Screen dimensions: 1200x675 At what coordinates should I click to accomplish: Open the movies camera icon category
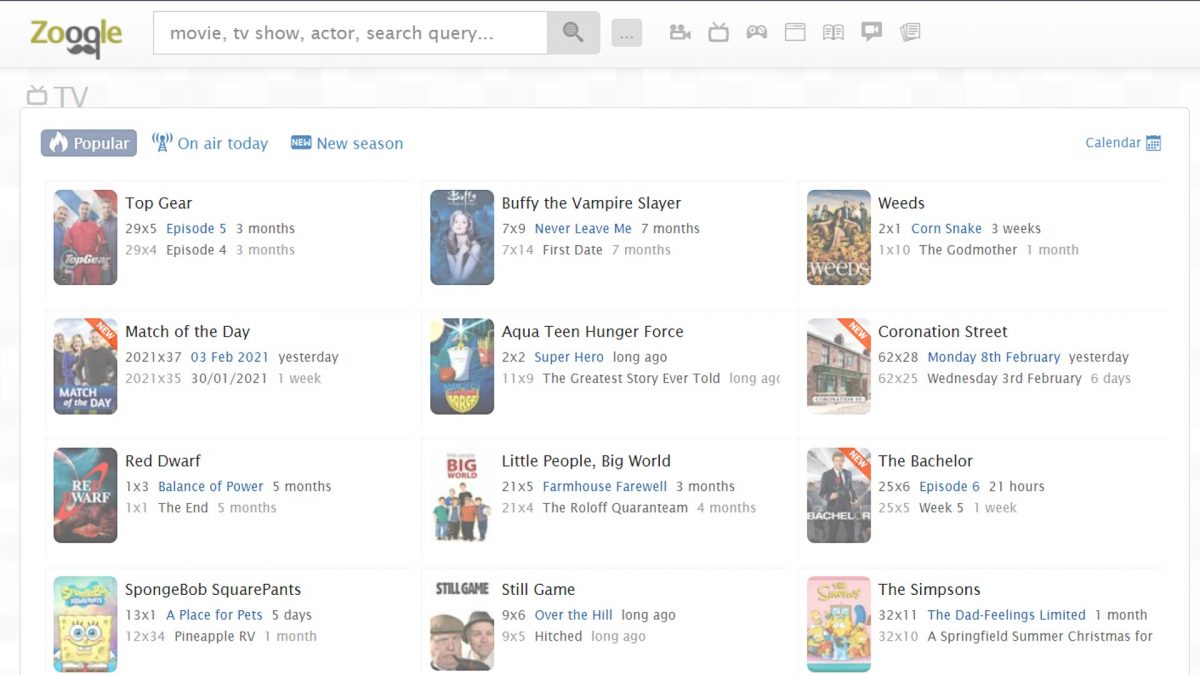pyautogui.click(x=680, y=33)
